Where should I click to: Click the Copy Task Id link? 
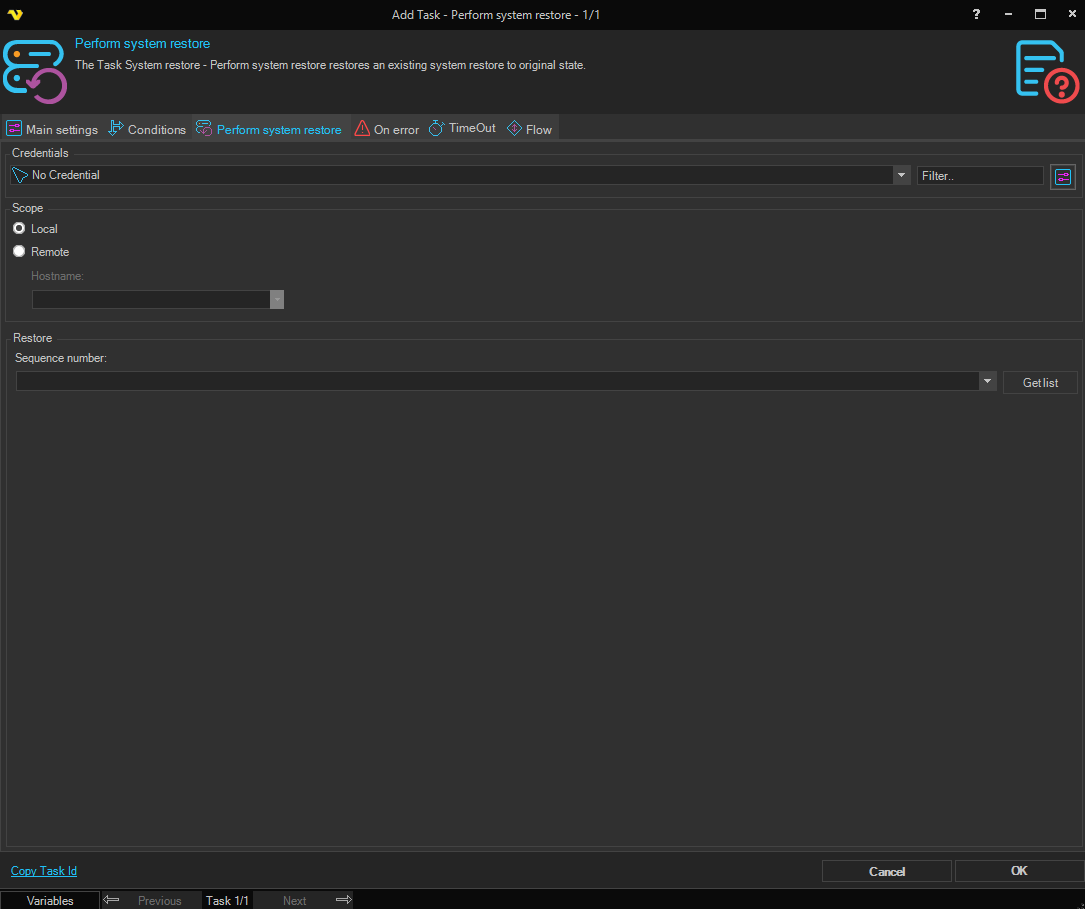[x=44, y=871]
